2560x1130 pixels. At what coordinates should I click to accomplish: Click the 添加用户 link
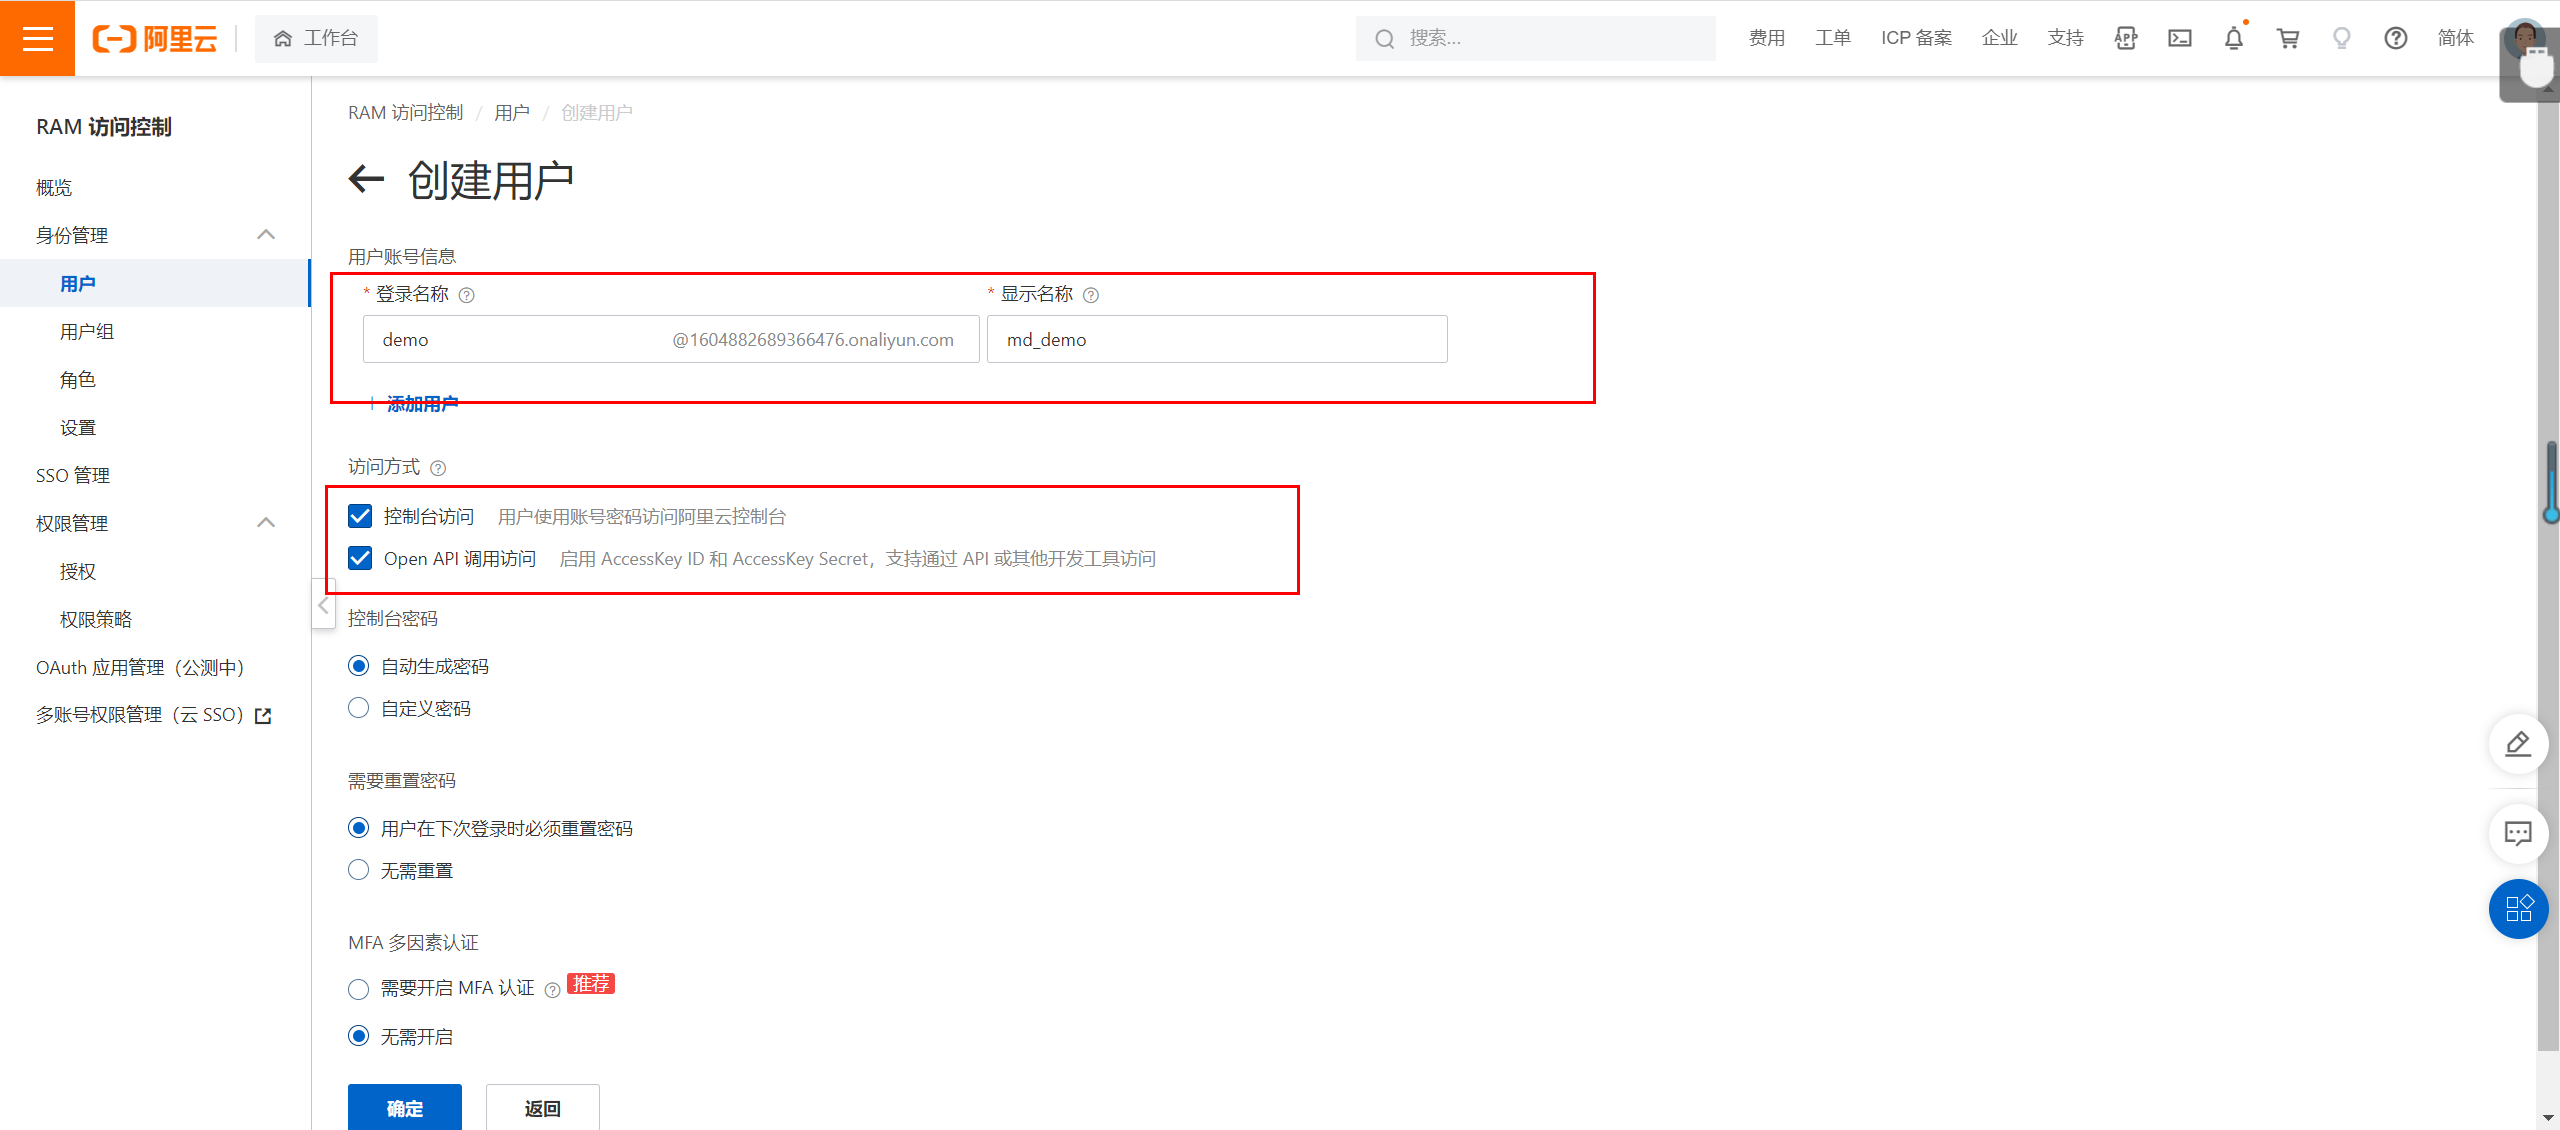pyautogui.click(x=421, y=404)
